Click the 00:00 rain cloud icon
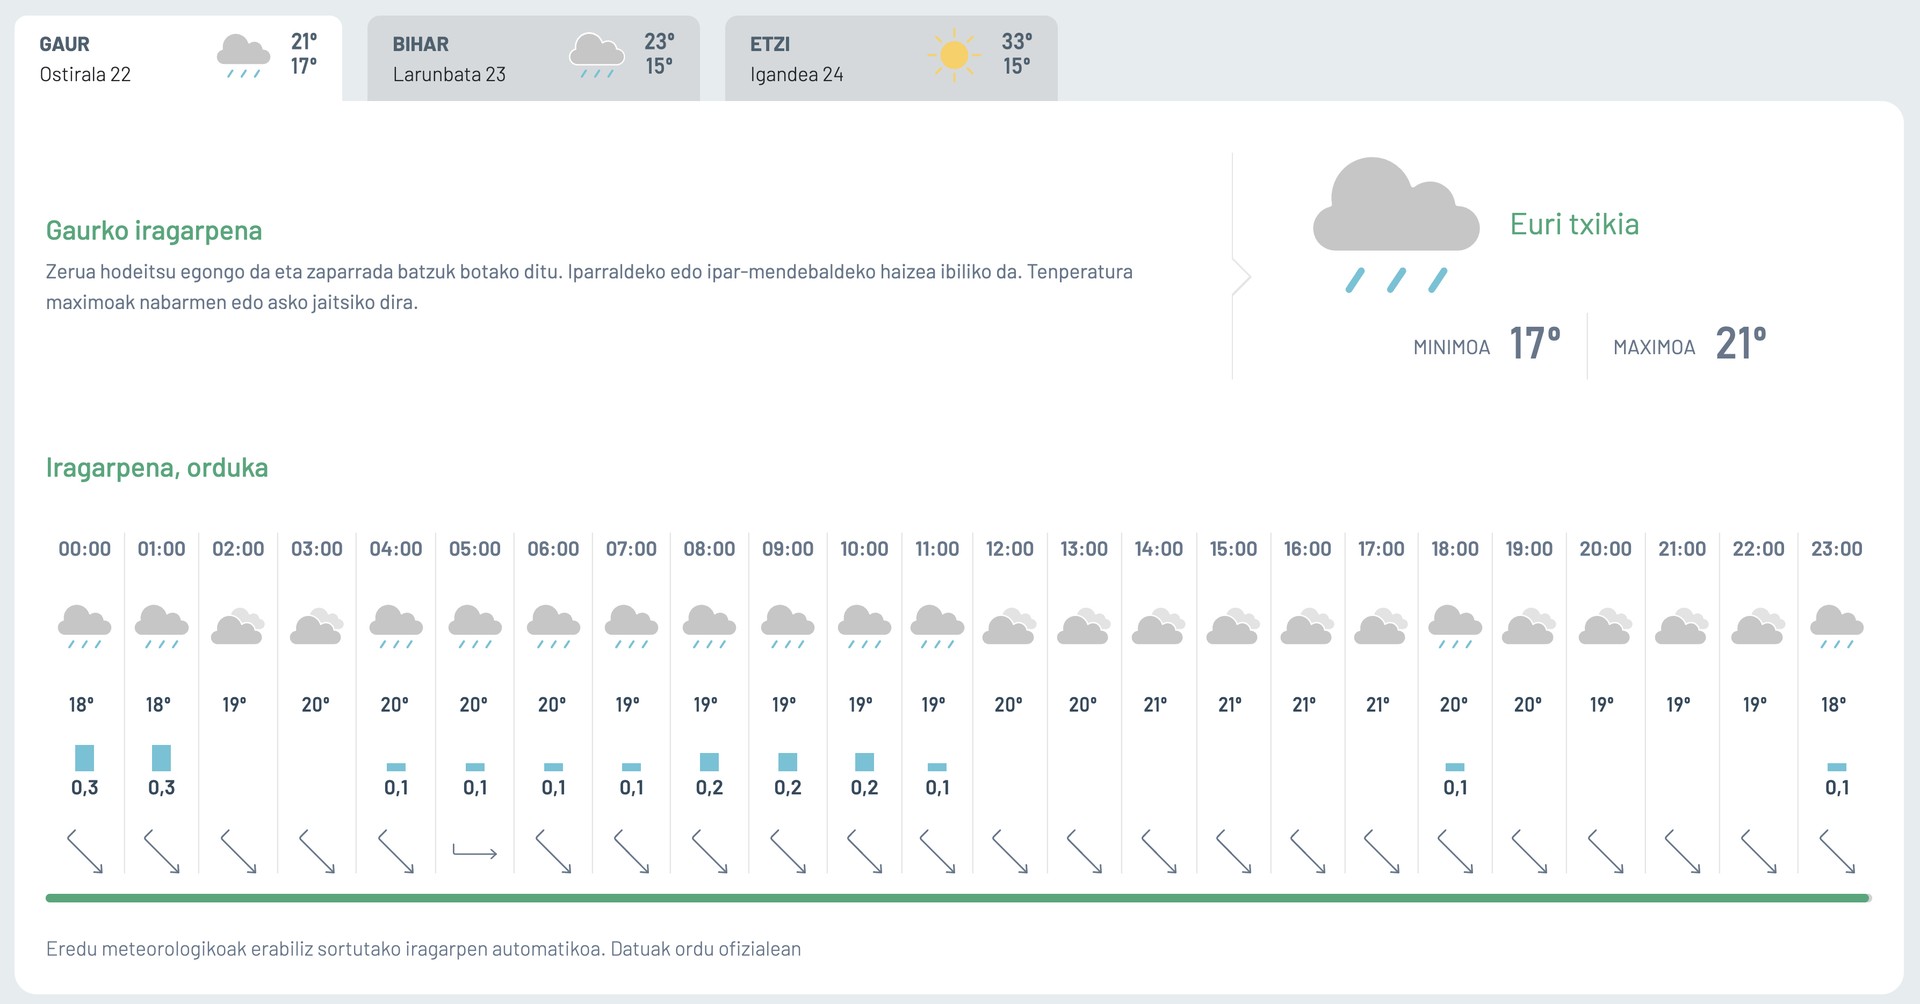 [84, 627]
